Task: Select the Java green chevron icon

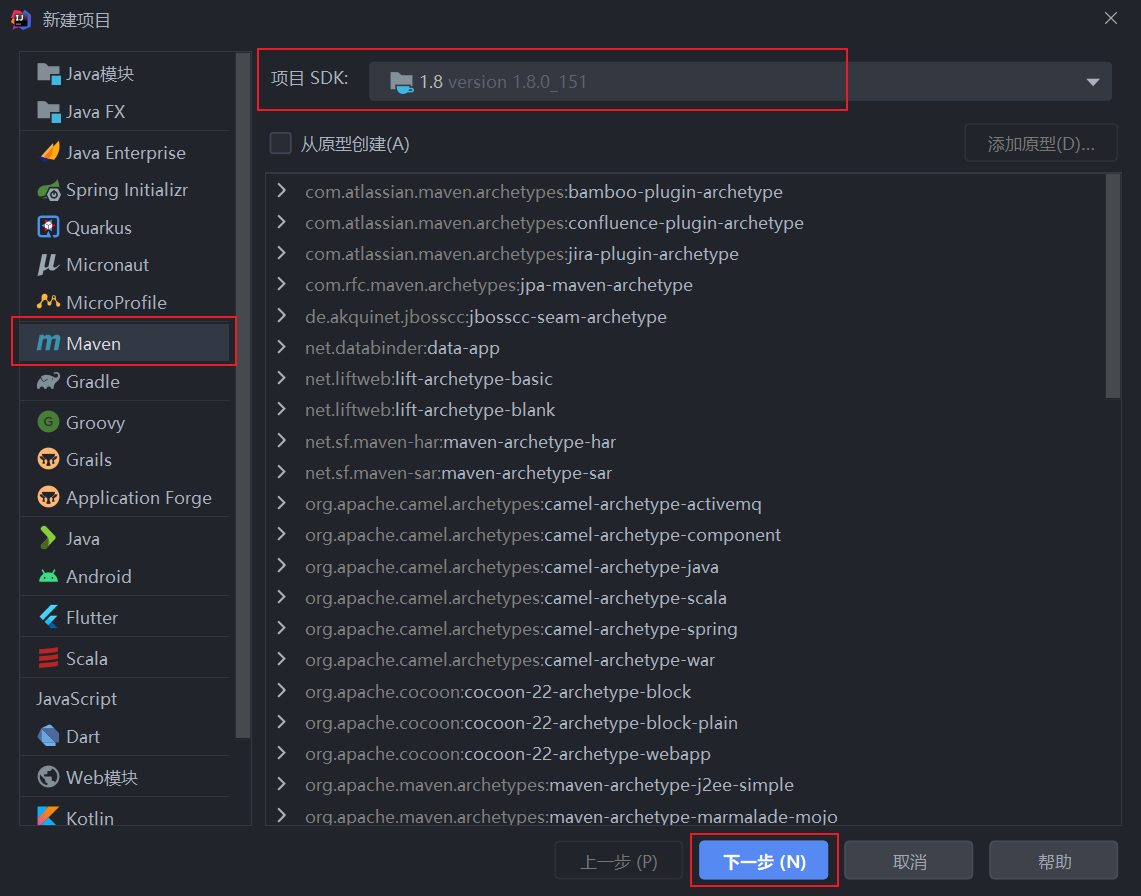Action: (x=48, y=538)
